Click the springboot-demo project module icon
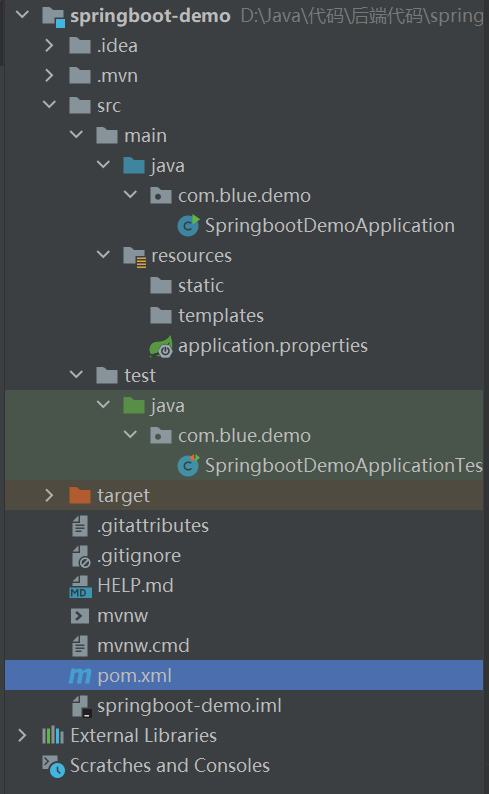The image size is (489, 794). [x=53, y=17]
